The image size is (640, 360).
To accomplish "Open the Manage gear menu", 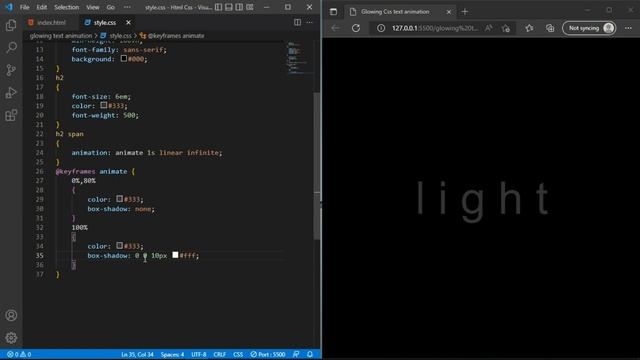I will point(11,338).
